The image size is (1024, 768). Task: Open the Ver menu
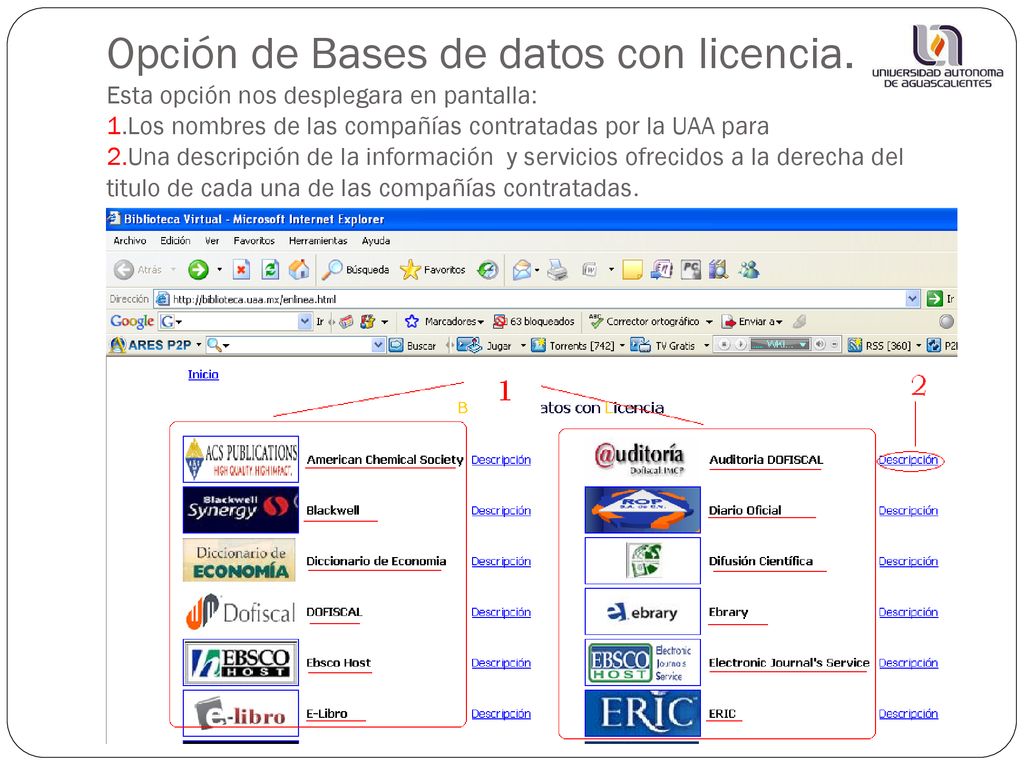[x=212, y=240]
